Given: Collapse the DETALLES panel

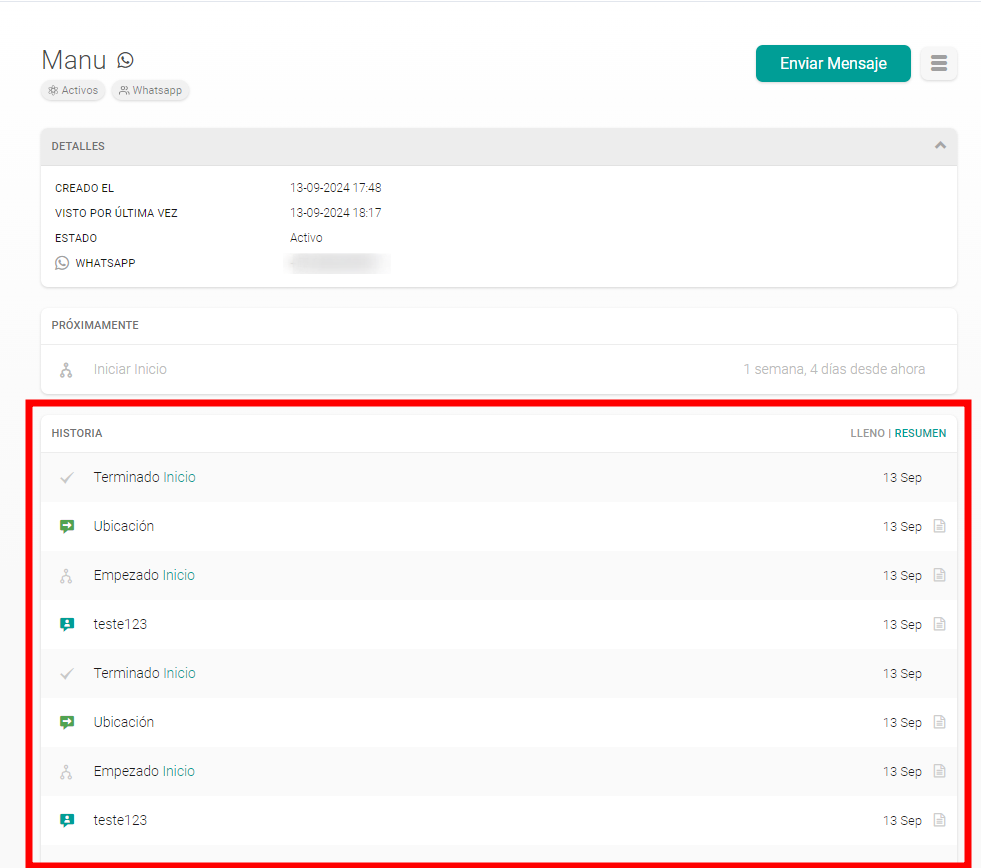Looking at the screenshot, I should tap(940, 145).
